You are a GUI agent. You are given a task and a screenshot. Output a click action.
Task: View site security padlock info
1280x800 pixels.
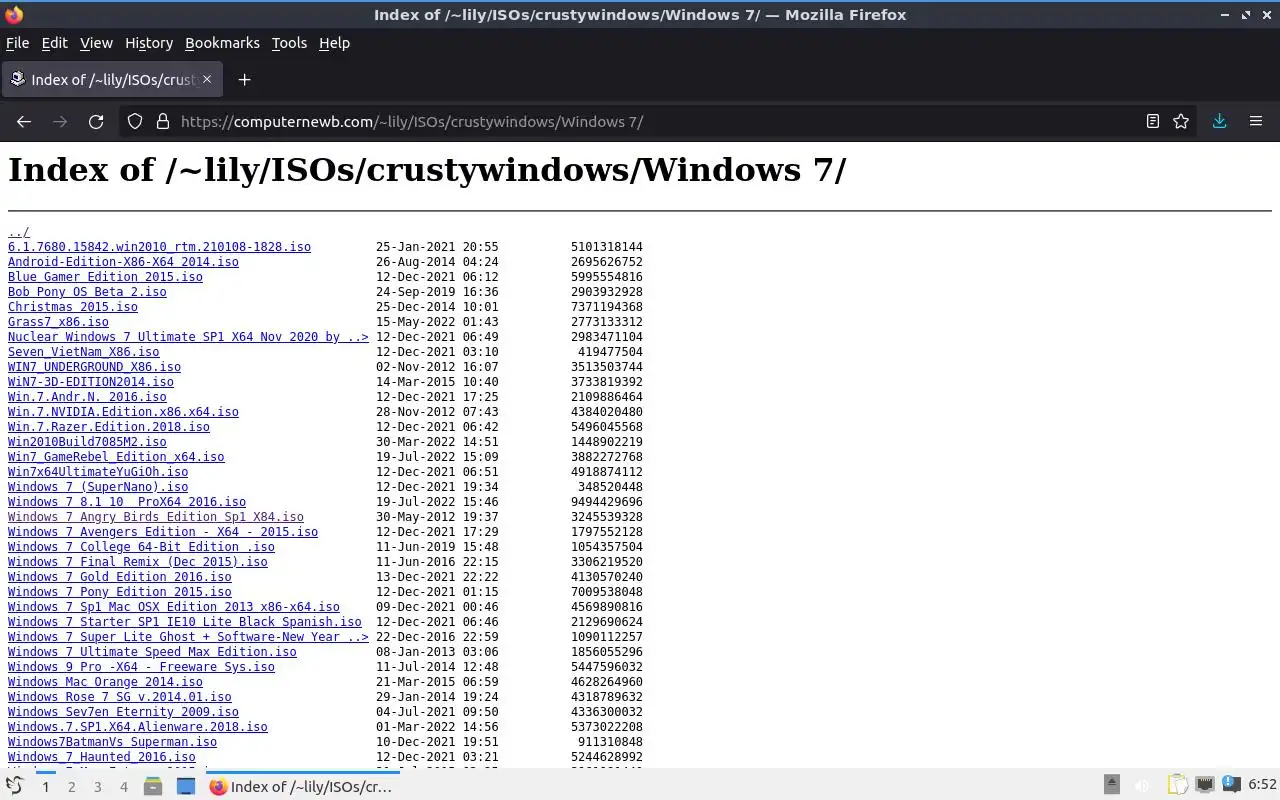163,121
